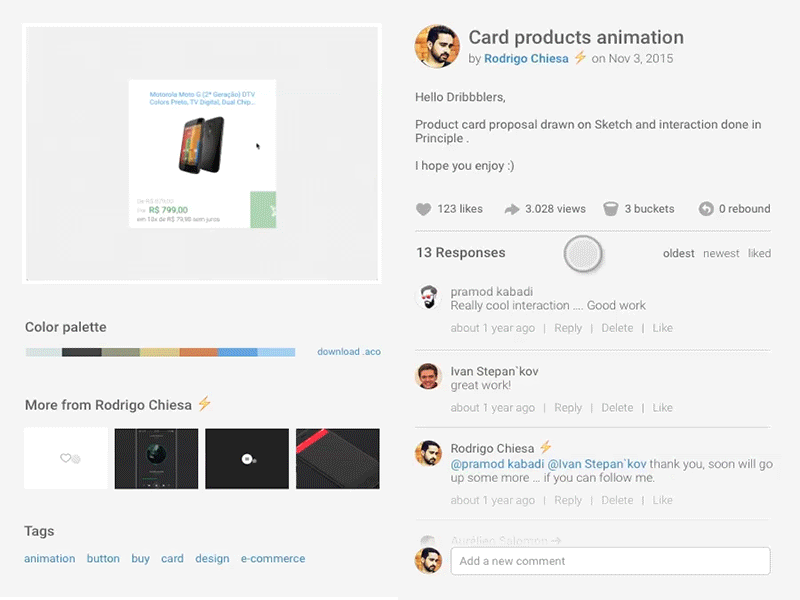Click the Add a new comment field
This screenshot has width=800, height=600.
pos(610,561)
